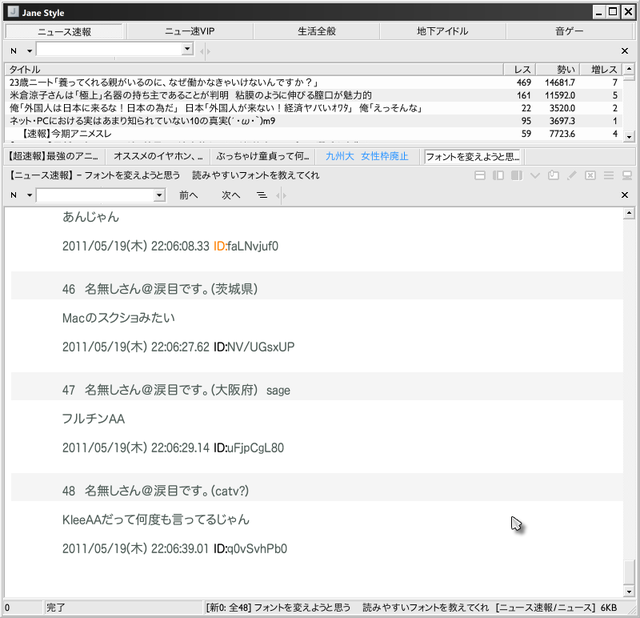Click the 6KB size in the status bar

coord(609,608)
